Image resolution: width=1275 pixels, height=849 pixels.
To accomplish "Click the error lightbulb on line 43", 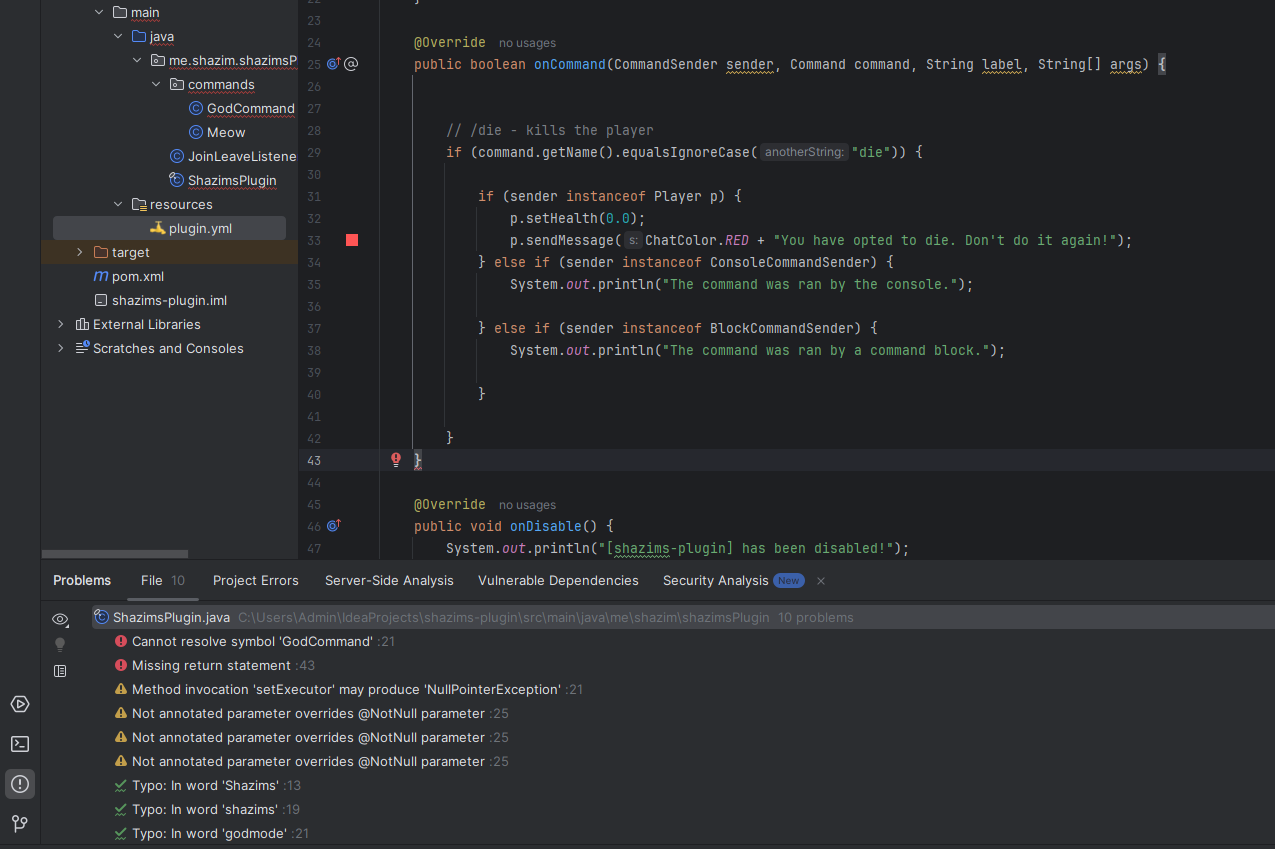I will coord(396,460).
